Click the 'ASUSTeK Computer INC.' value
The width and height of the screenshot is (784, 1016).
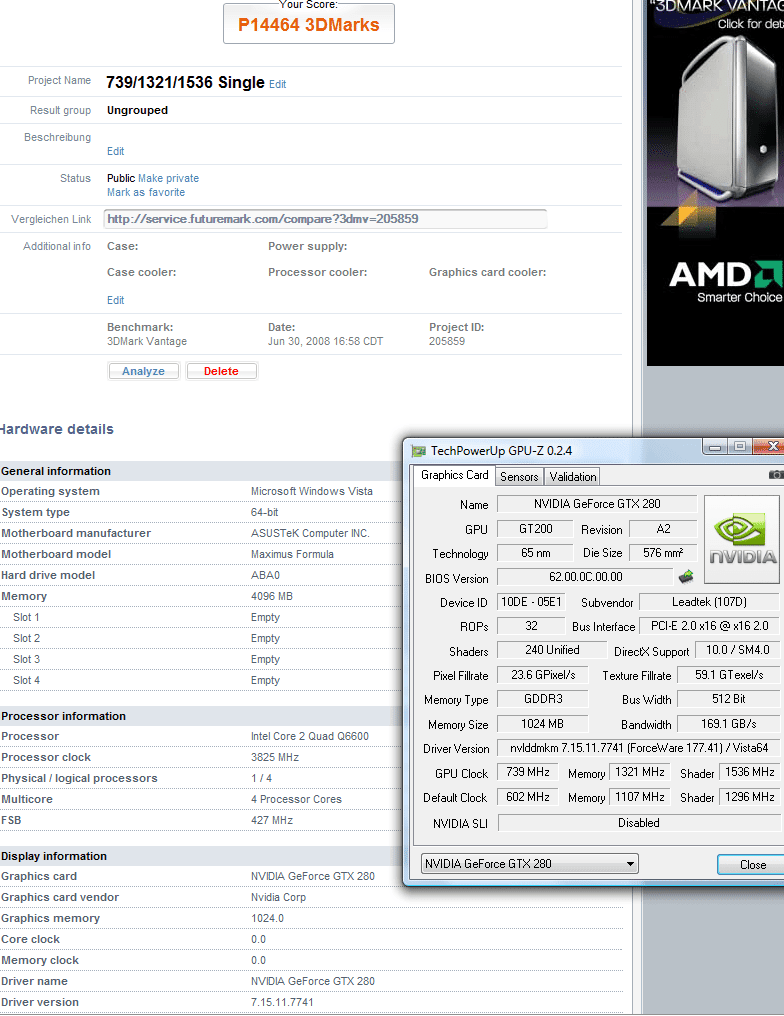pyautogui.click(x=310, y=533)
